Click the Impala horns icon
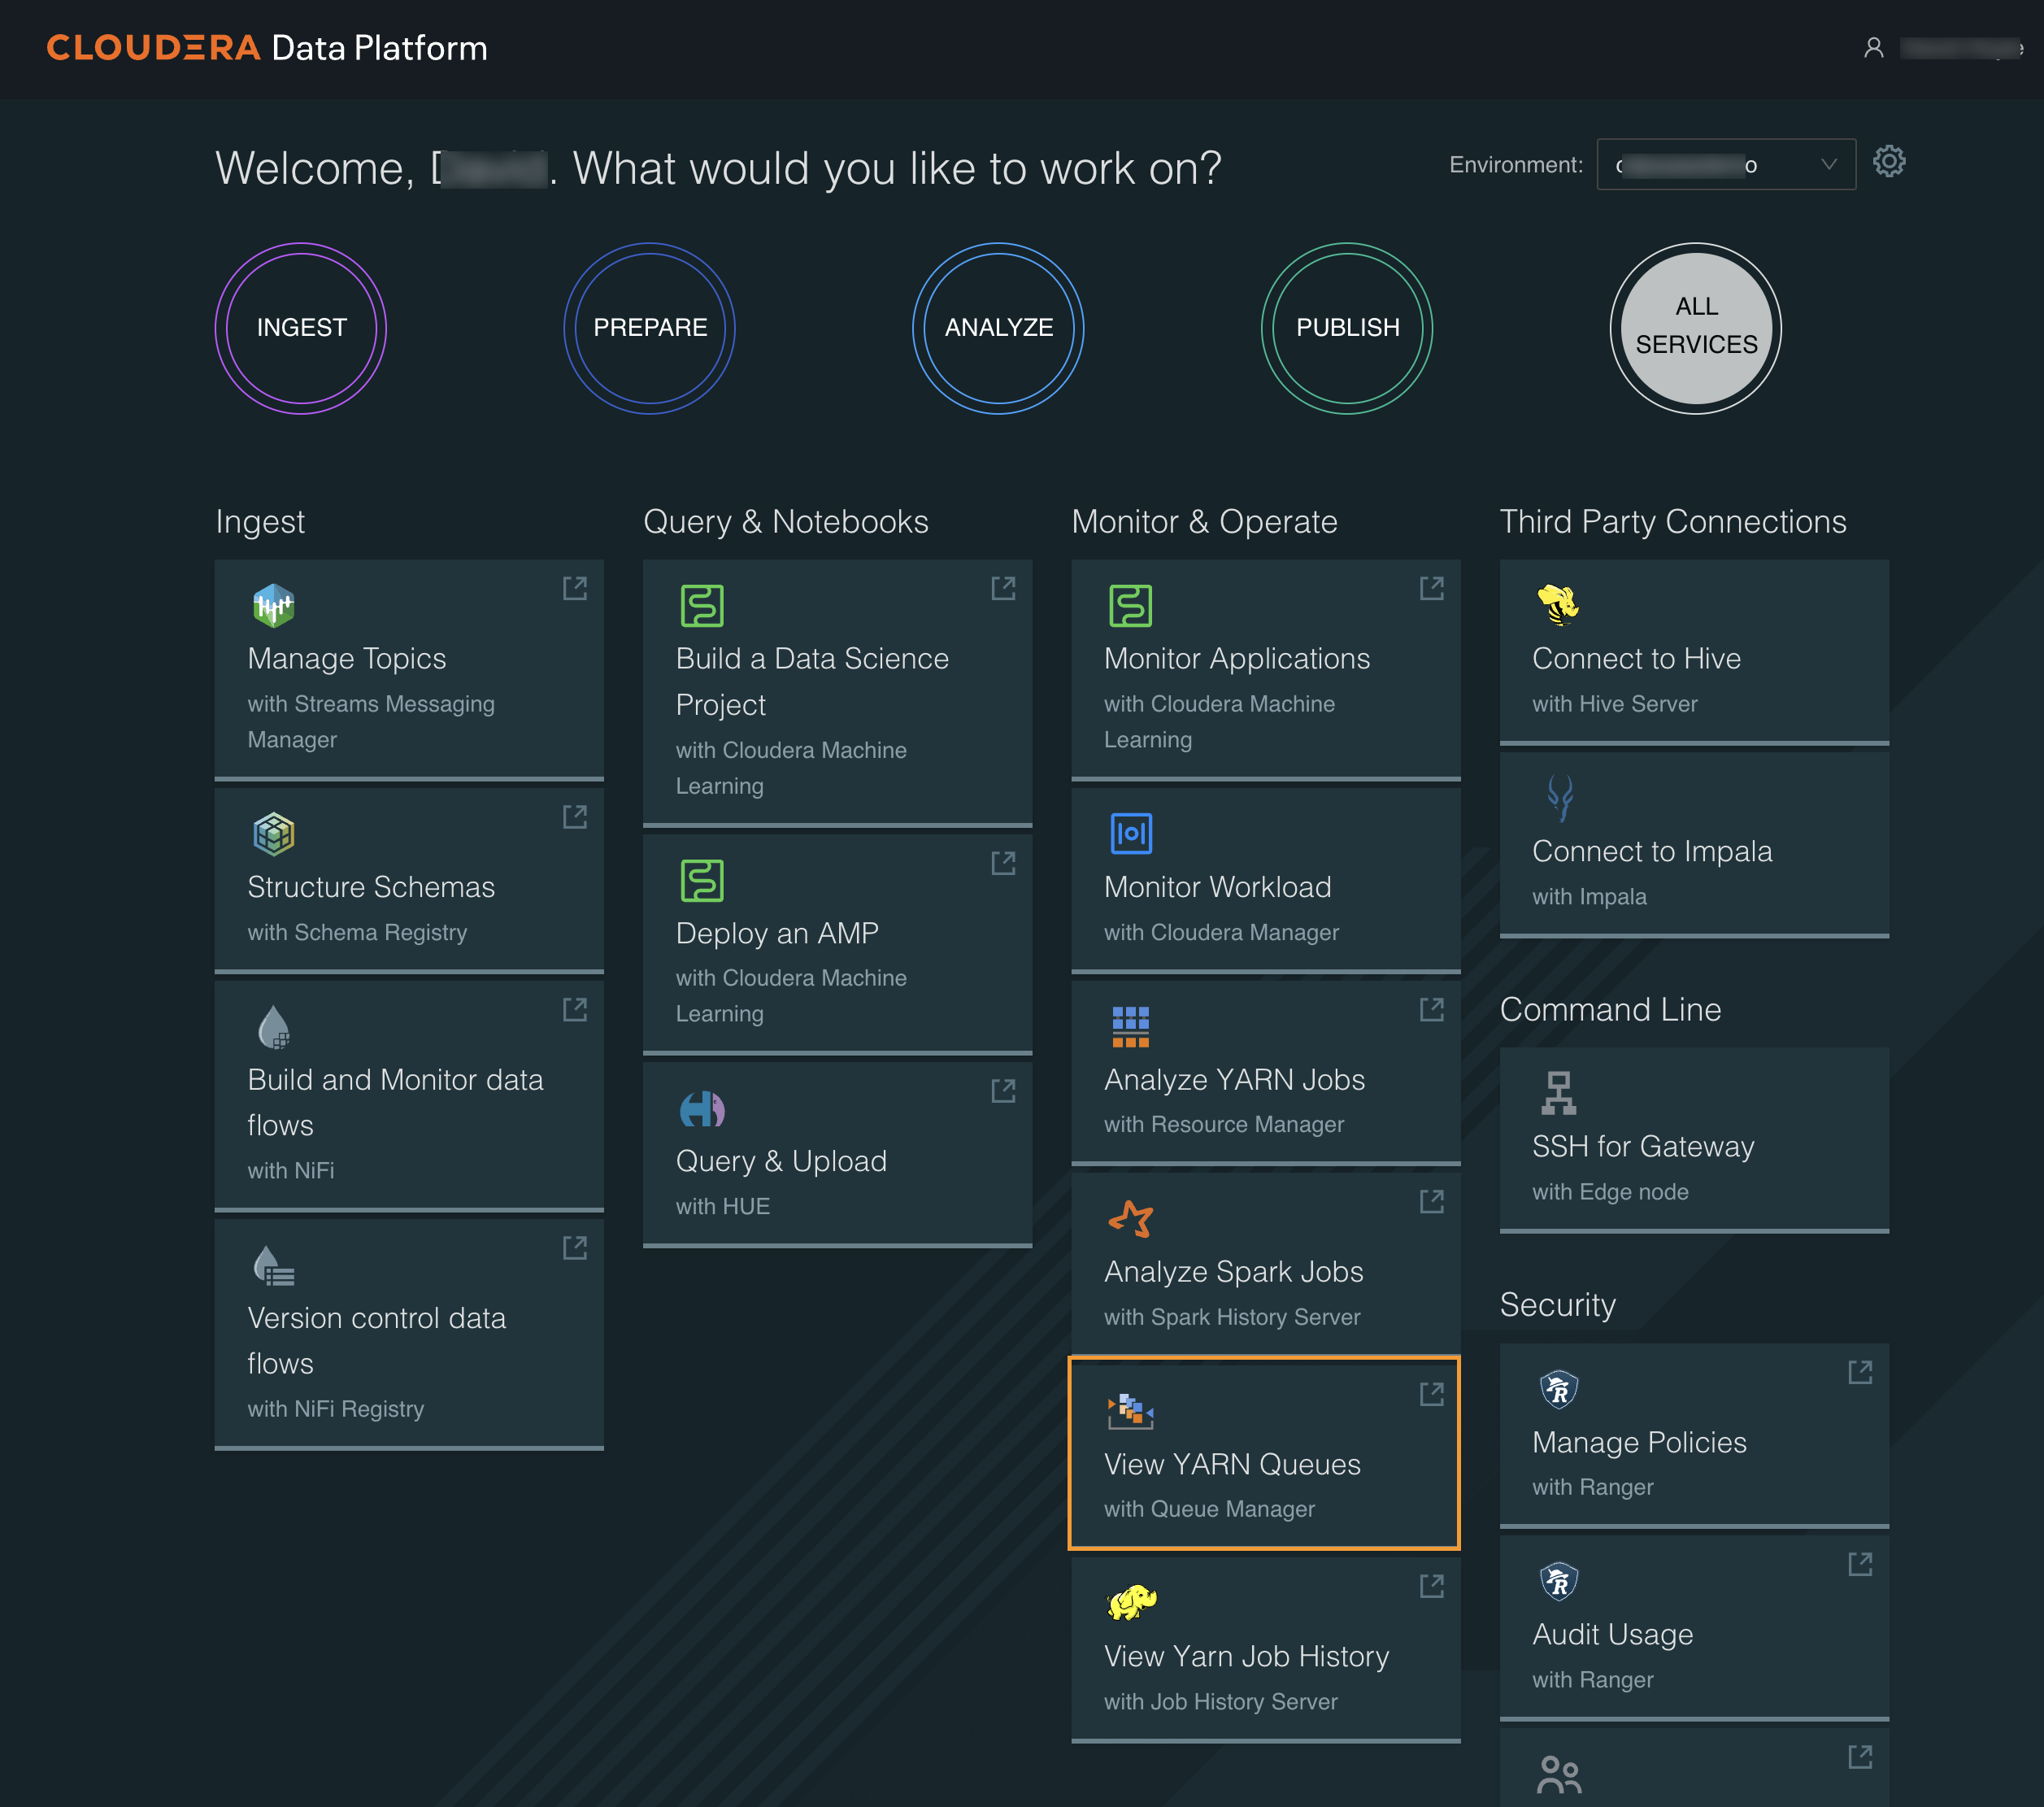Image resolution: width=2044 pixels, height=1807 pixels. click(1559, 798)
